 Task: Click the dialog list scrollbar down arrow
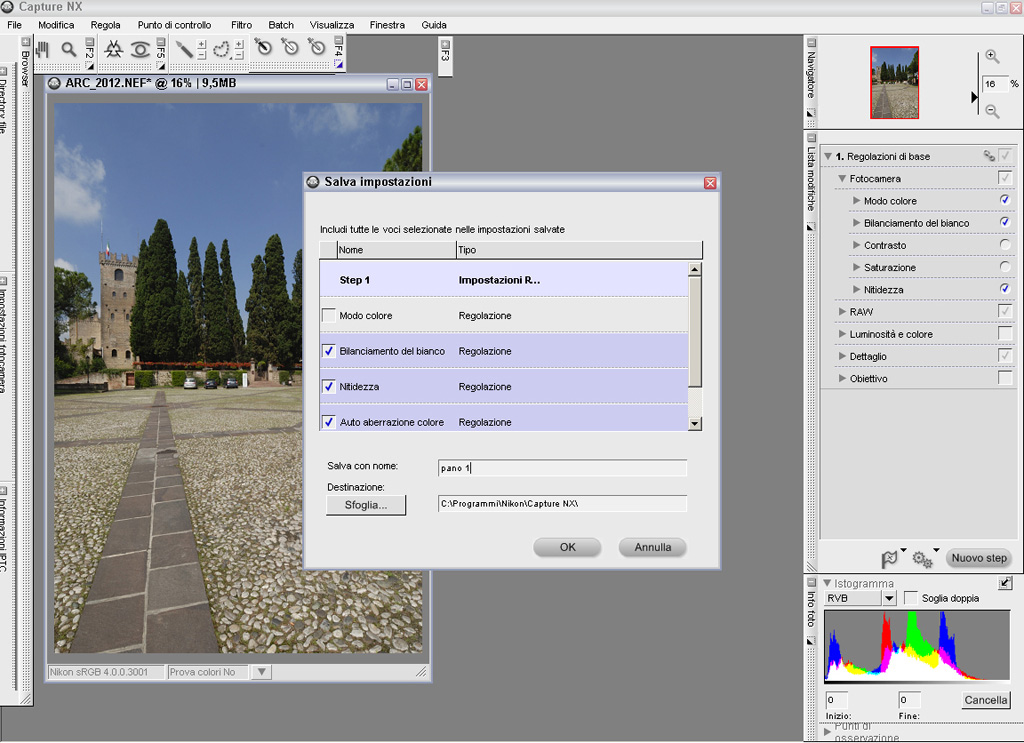coord(694,424)
